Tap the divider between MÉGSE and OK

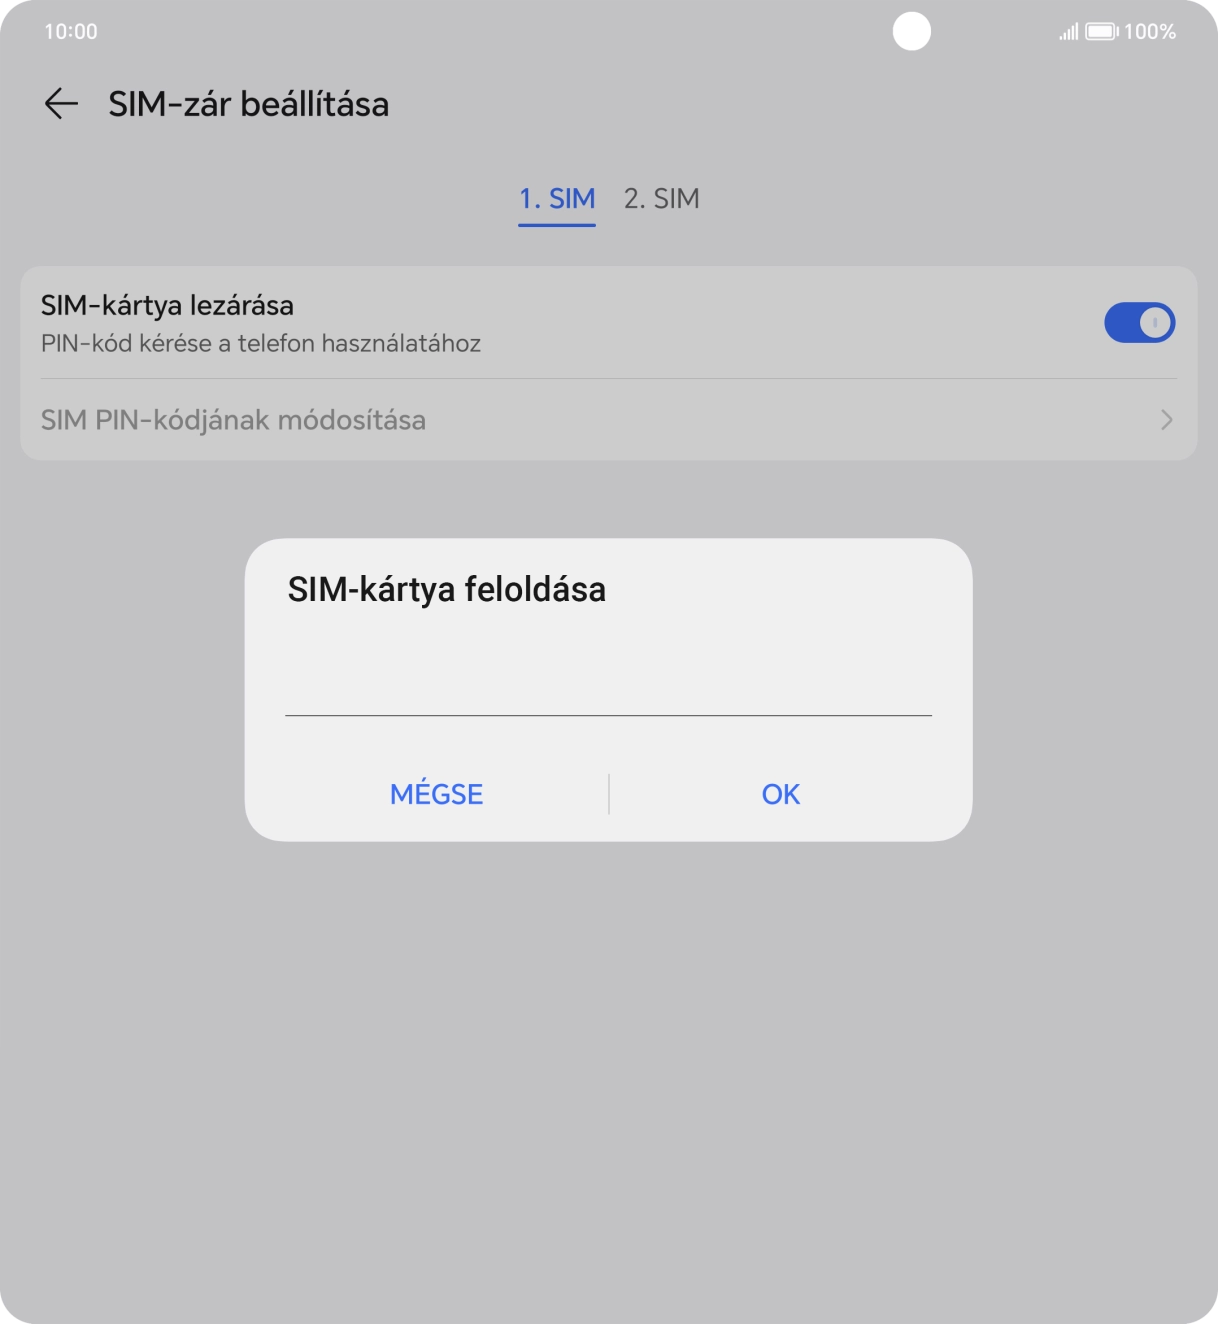pyautogui.click(x=609, y=794)
